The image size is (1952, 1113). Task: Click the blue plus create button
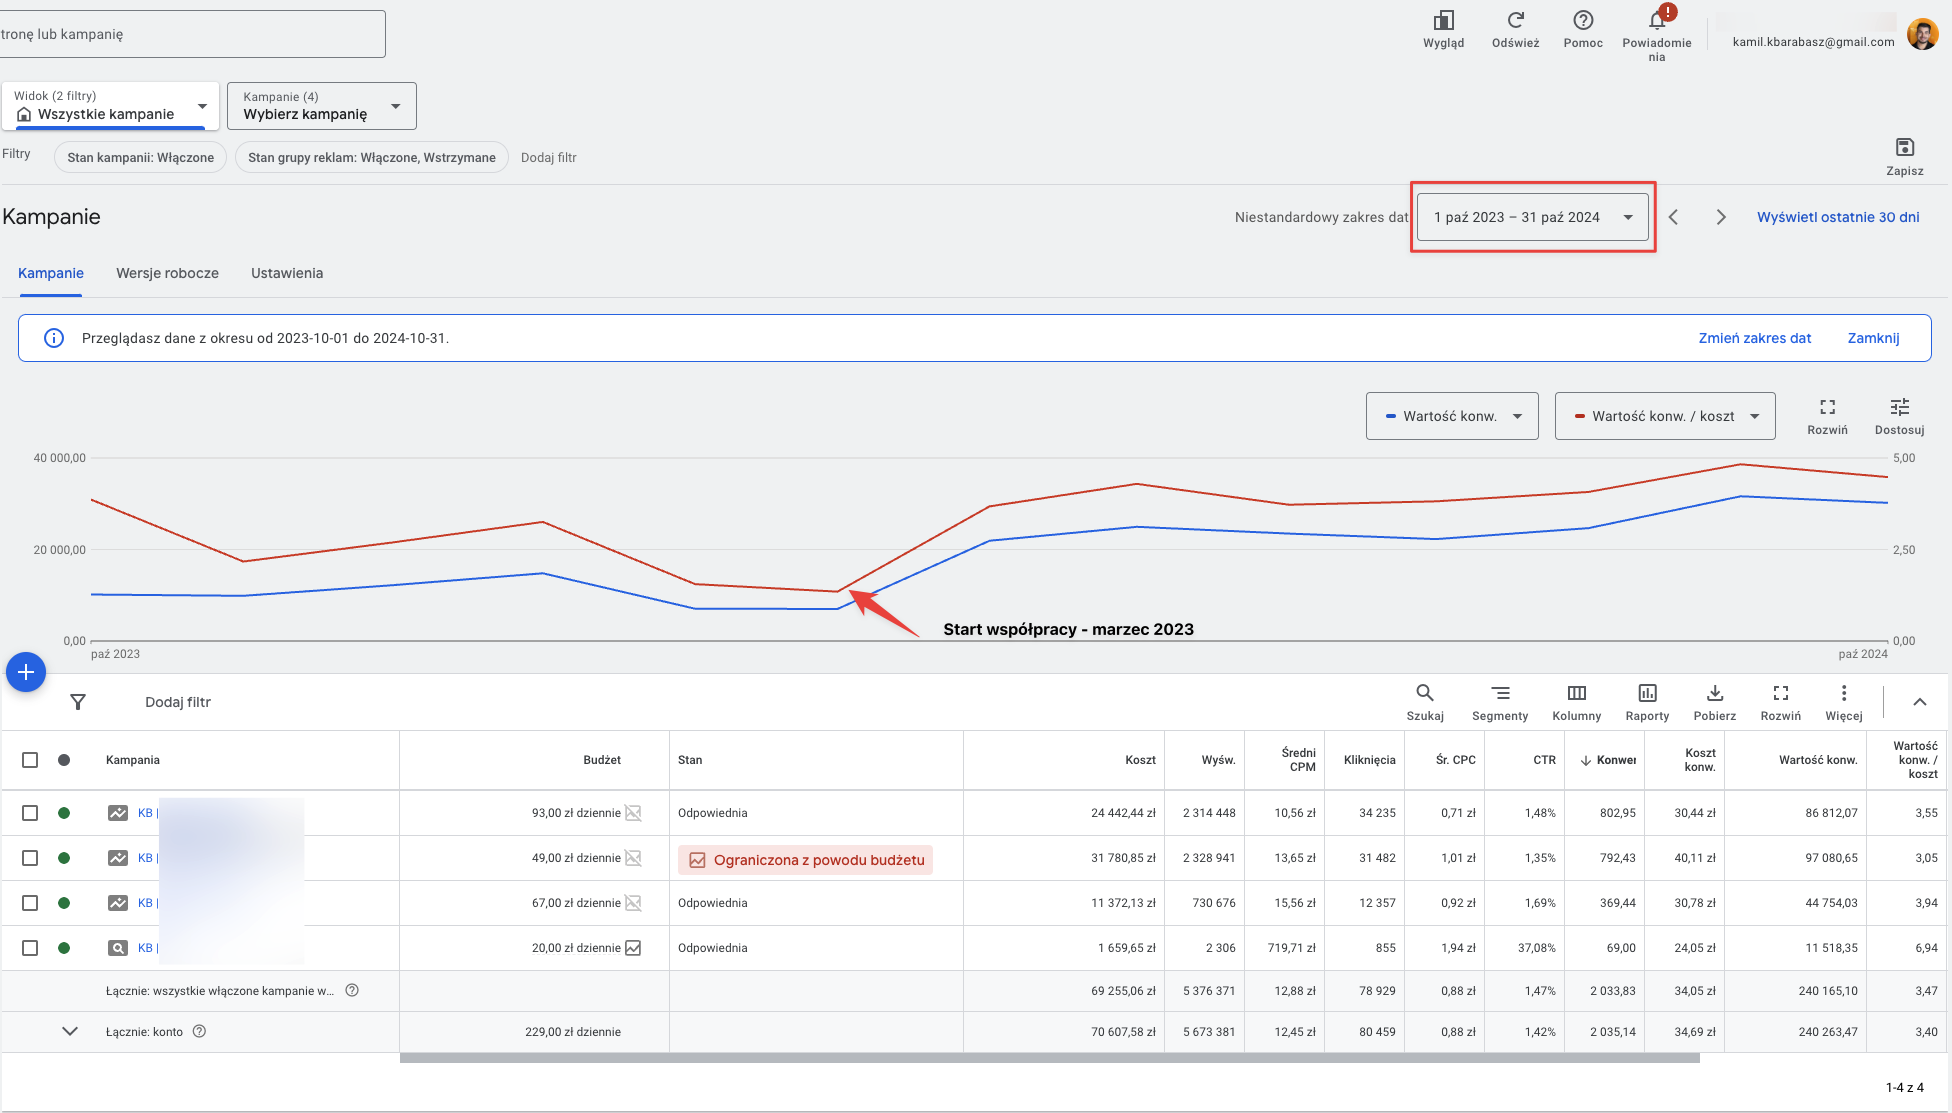click(x=26, y=672)
